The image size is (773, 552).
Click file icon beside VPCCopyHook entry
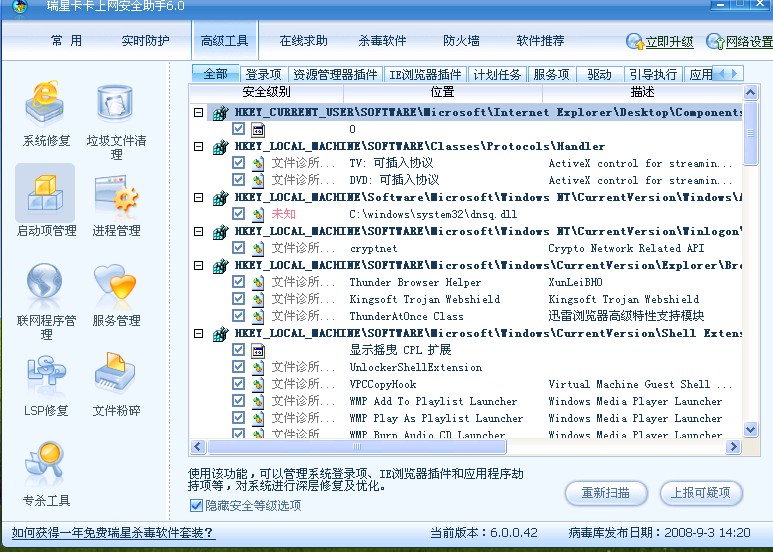[x=258, y=384]
